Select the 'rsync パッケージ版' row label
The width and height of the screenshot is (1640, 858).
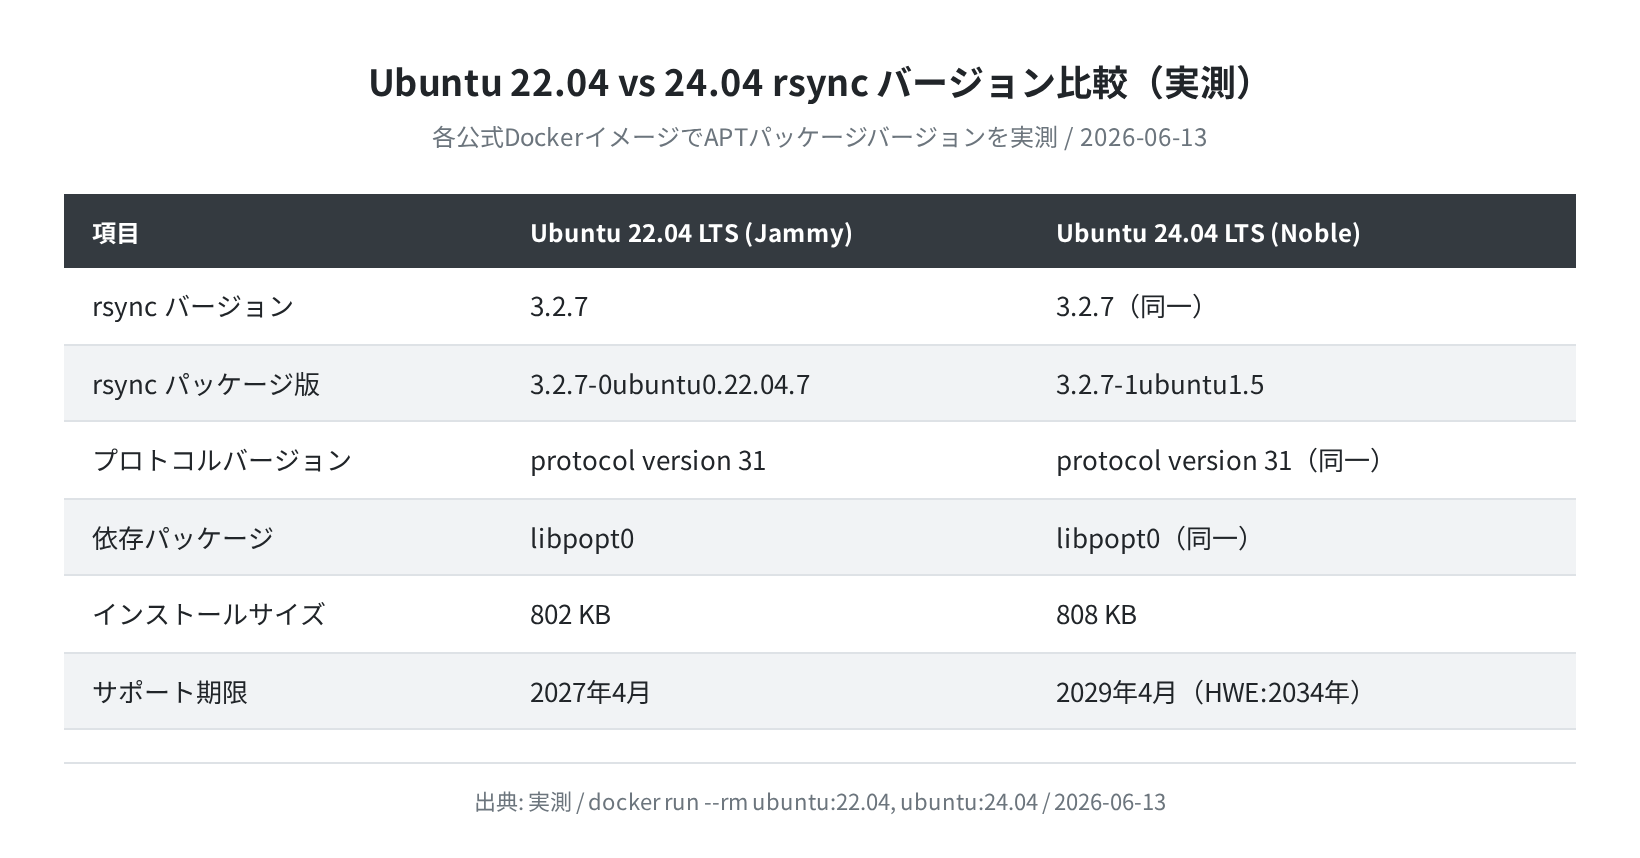[x=206, y=384]
